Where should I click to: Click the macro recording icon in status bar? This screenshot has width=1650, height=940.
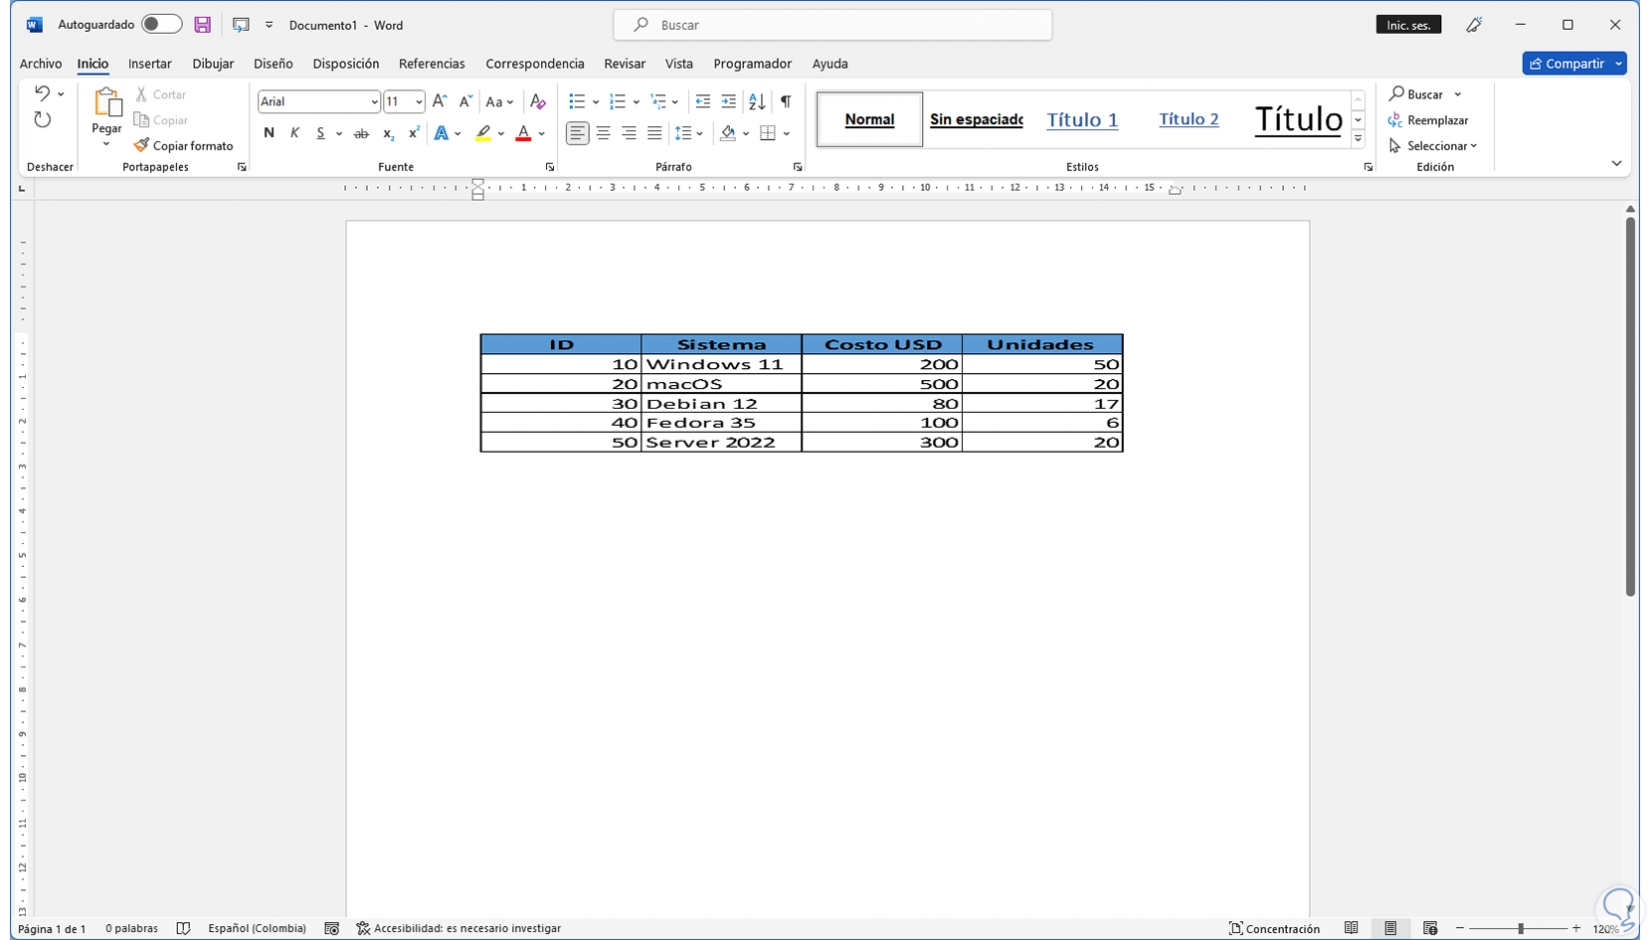(x=332, y=928)
